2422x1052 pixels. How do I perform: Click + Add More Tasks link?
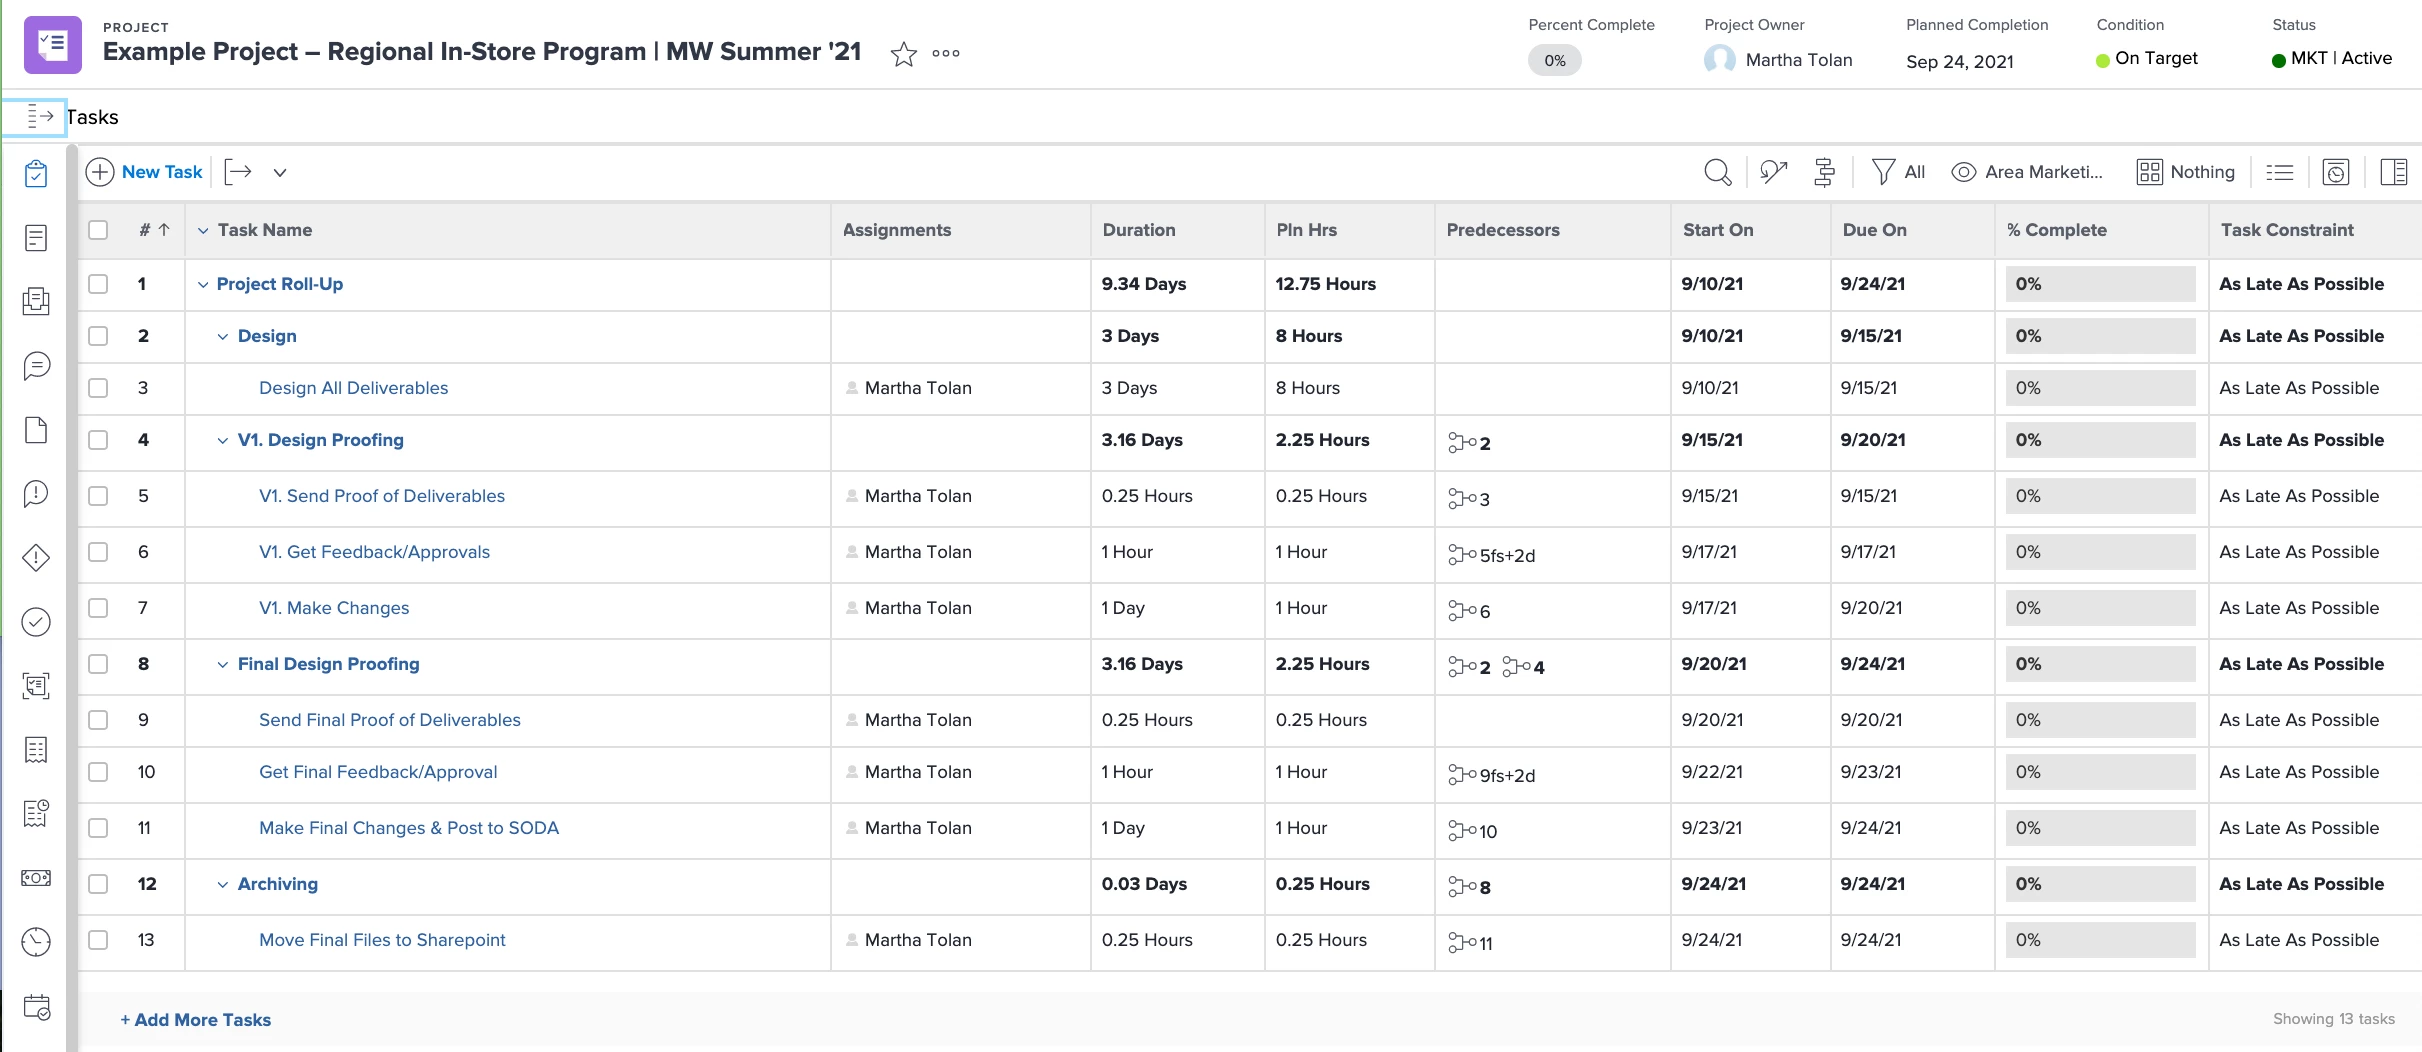pyautogui.click(x=196, y=1020)
